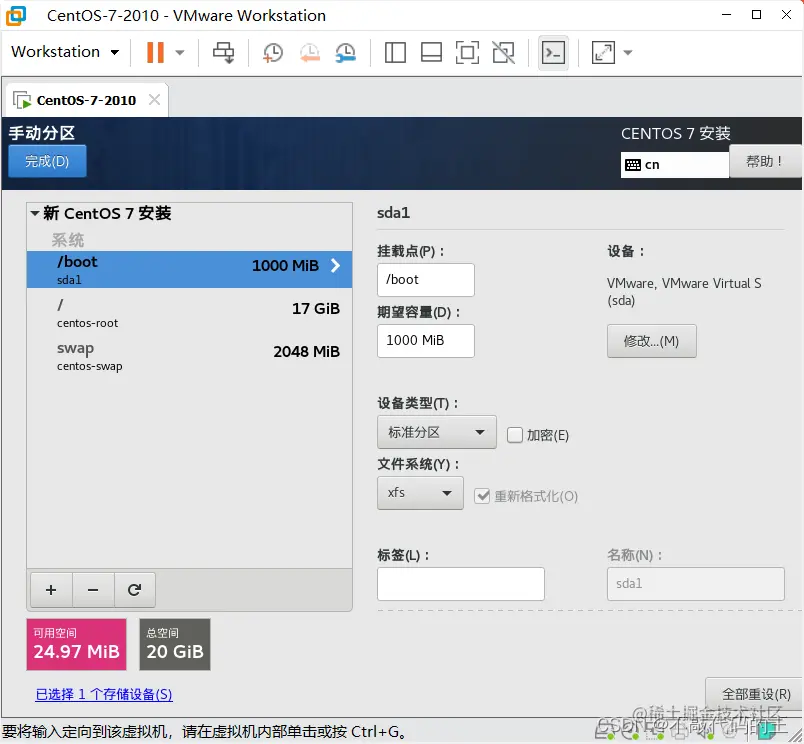Open the snapshot manager wrench-clock icon

pos(346,52)
